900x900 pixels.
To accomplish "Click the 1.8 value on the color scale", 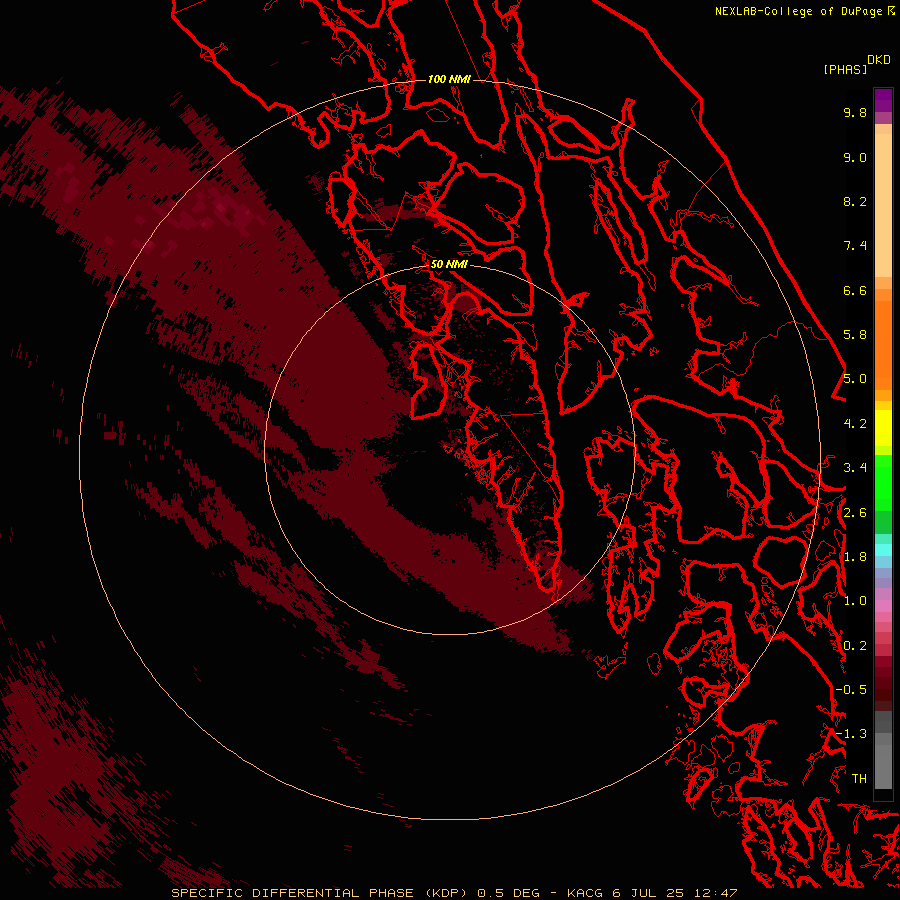I will point(855,557).
